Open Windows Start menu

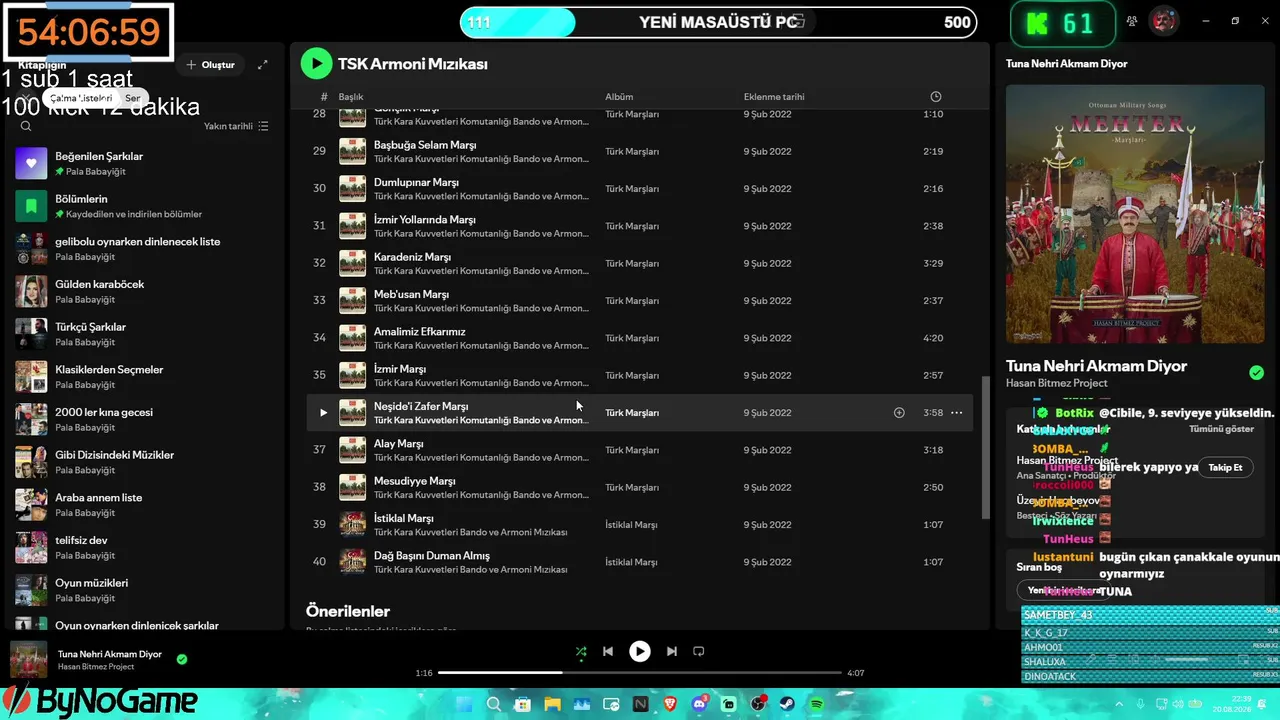pyautogui.click(x=465, y=705)
